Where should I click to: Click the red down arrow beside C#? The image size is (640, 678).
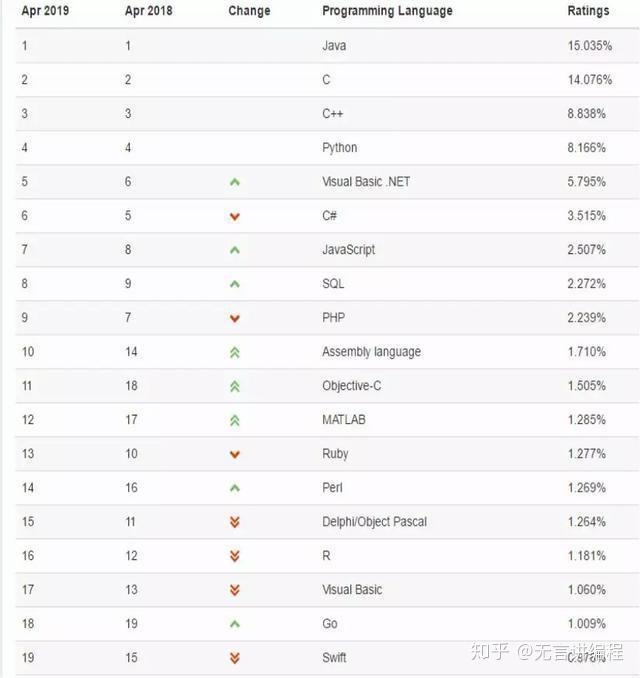click(x=235, y=216)
